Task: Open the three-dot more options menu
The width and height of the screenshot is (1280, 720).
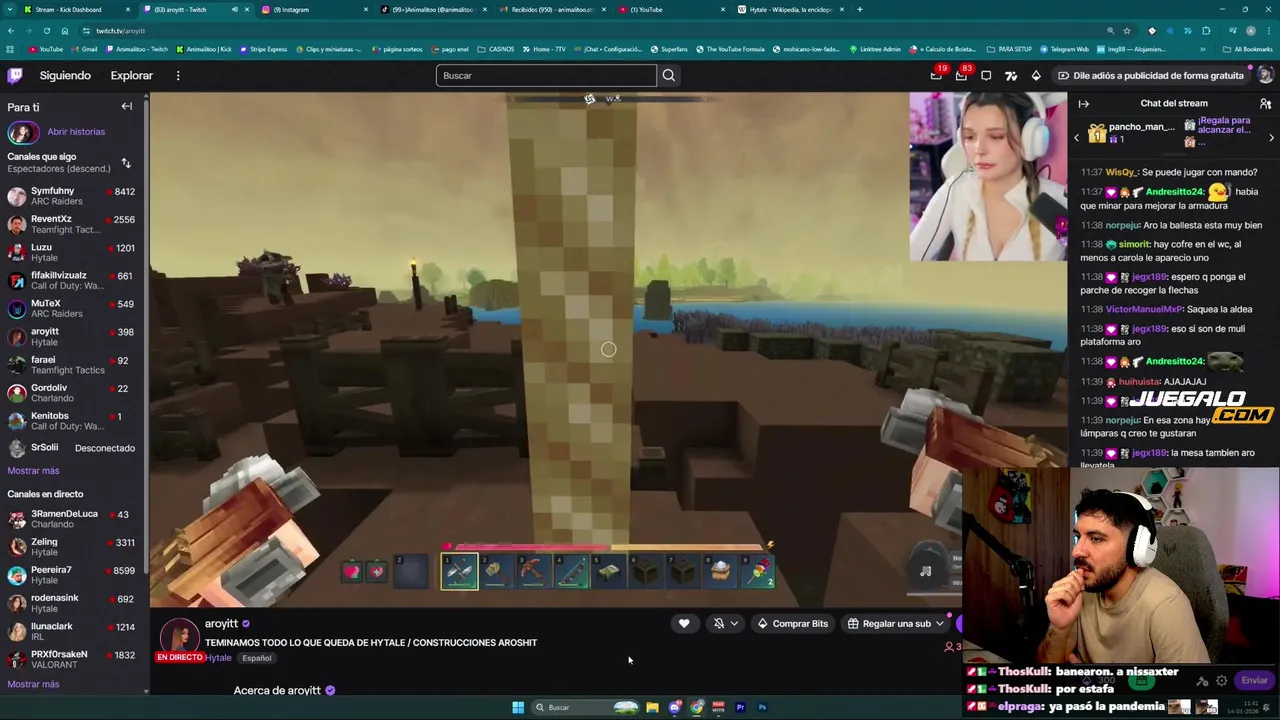Action: pyautogui.click(x=178, y=76)
